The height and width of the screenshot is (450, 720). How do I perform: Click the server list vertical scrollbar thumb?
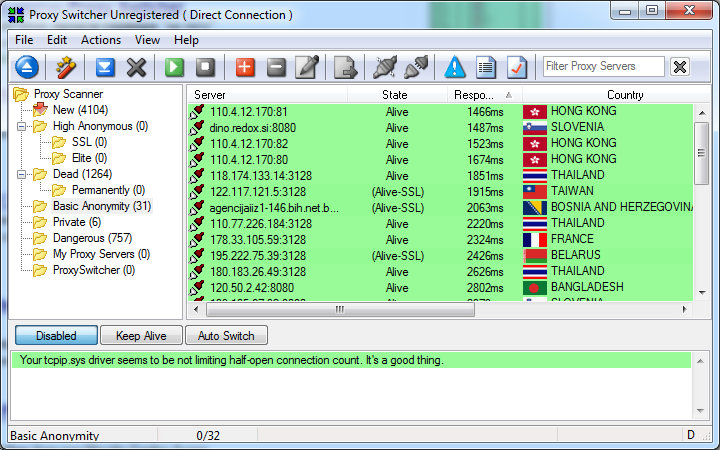click(701, 153)
